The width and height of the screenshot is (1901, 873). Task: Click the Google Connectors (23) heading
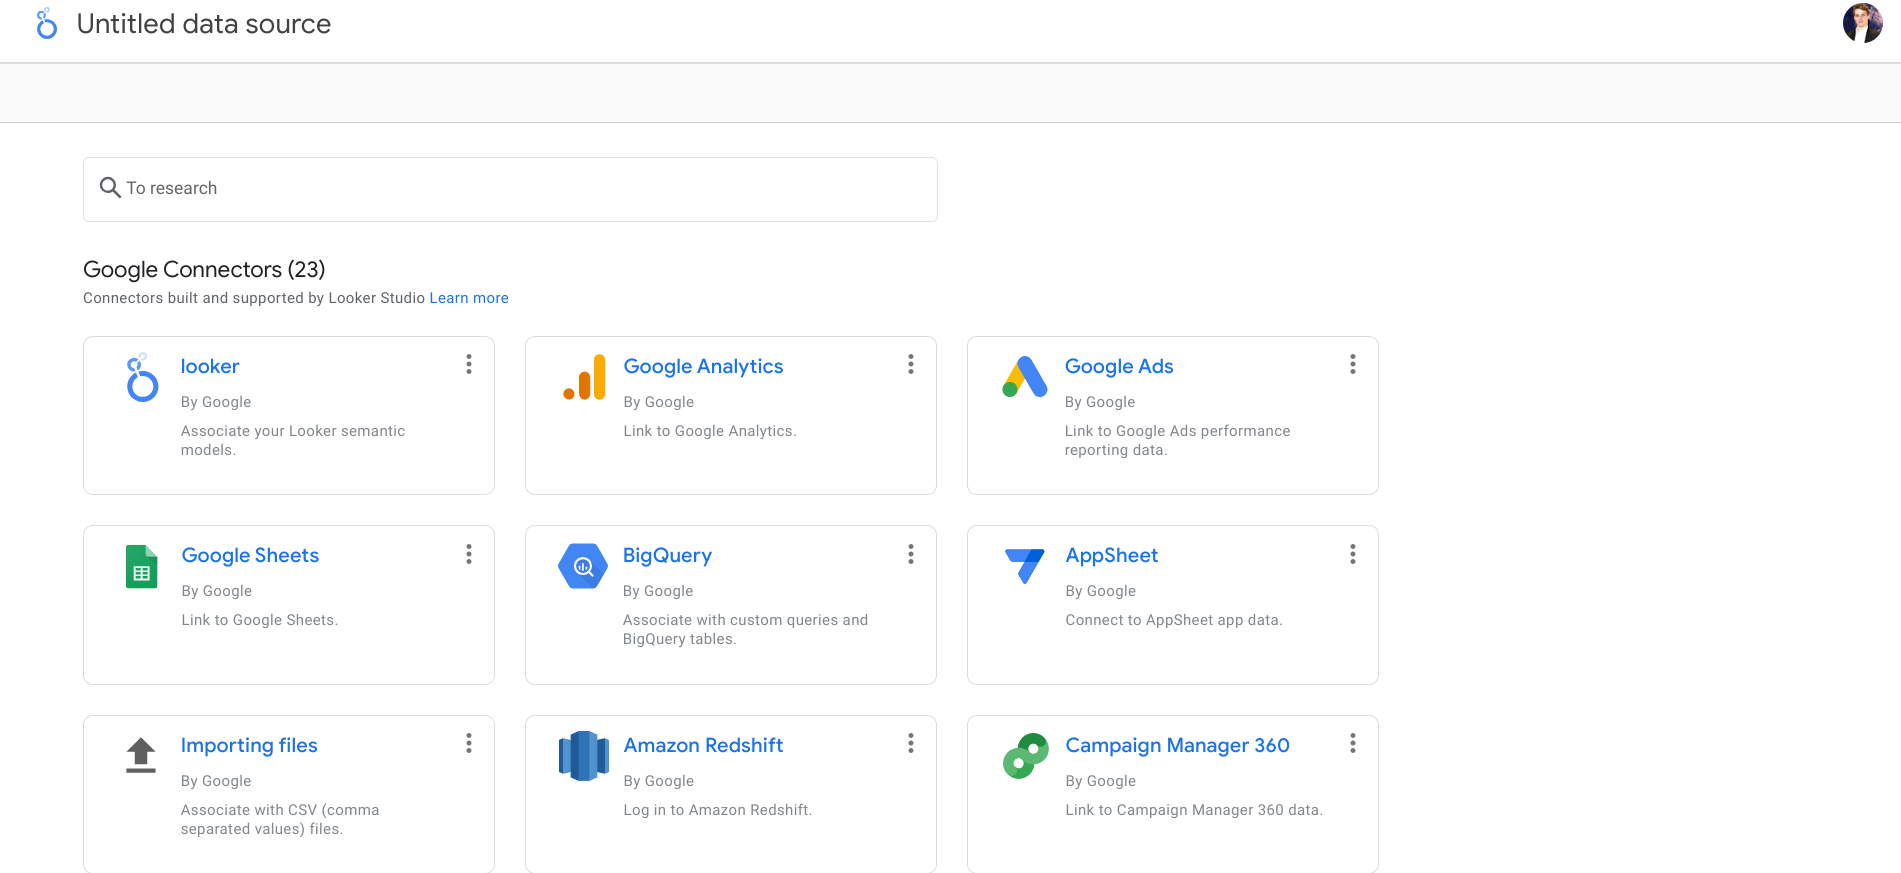[x=204, y=269]
